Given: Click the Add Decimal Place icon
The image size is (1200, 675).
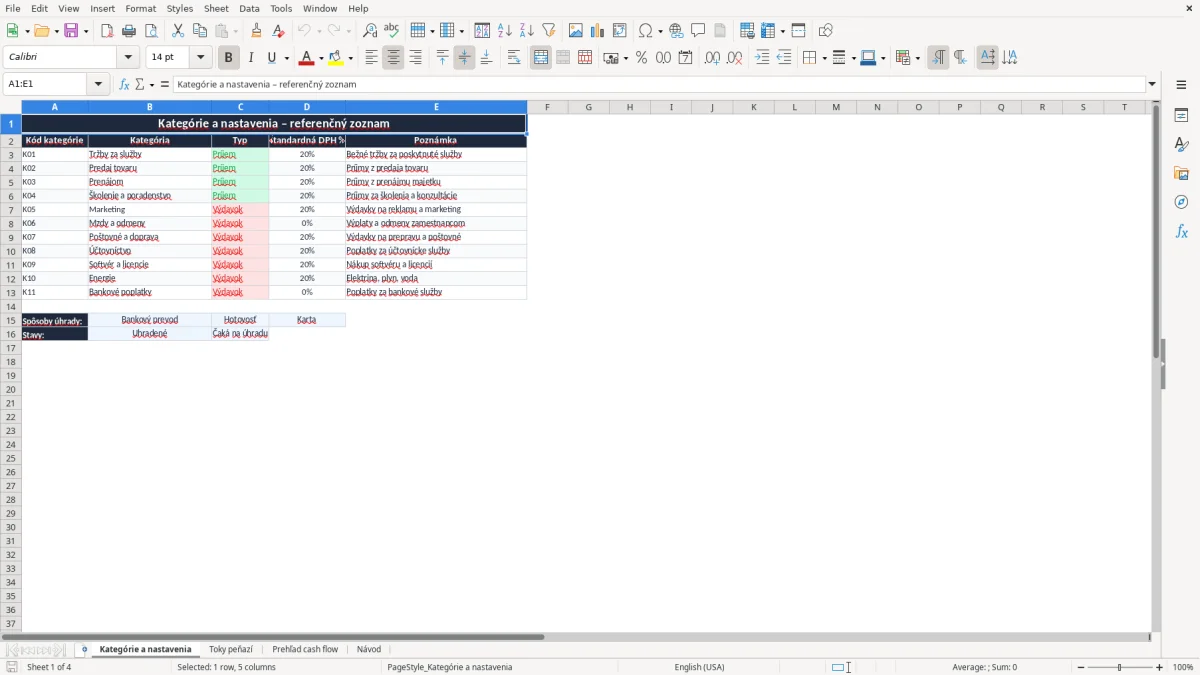Looking at the screenshot, I should click(713, 58).
